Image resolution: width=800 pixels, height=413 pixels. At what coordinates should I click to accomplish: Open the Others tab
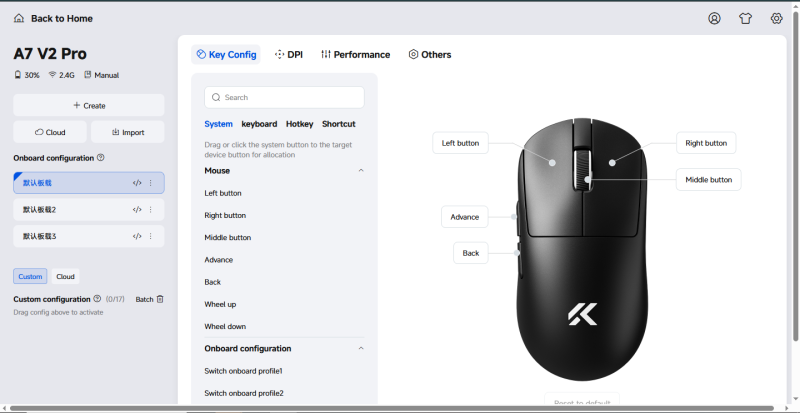pos(430,55)
